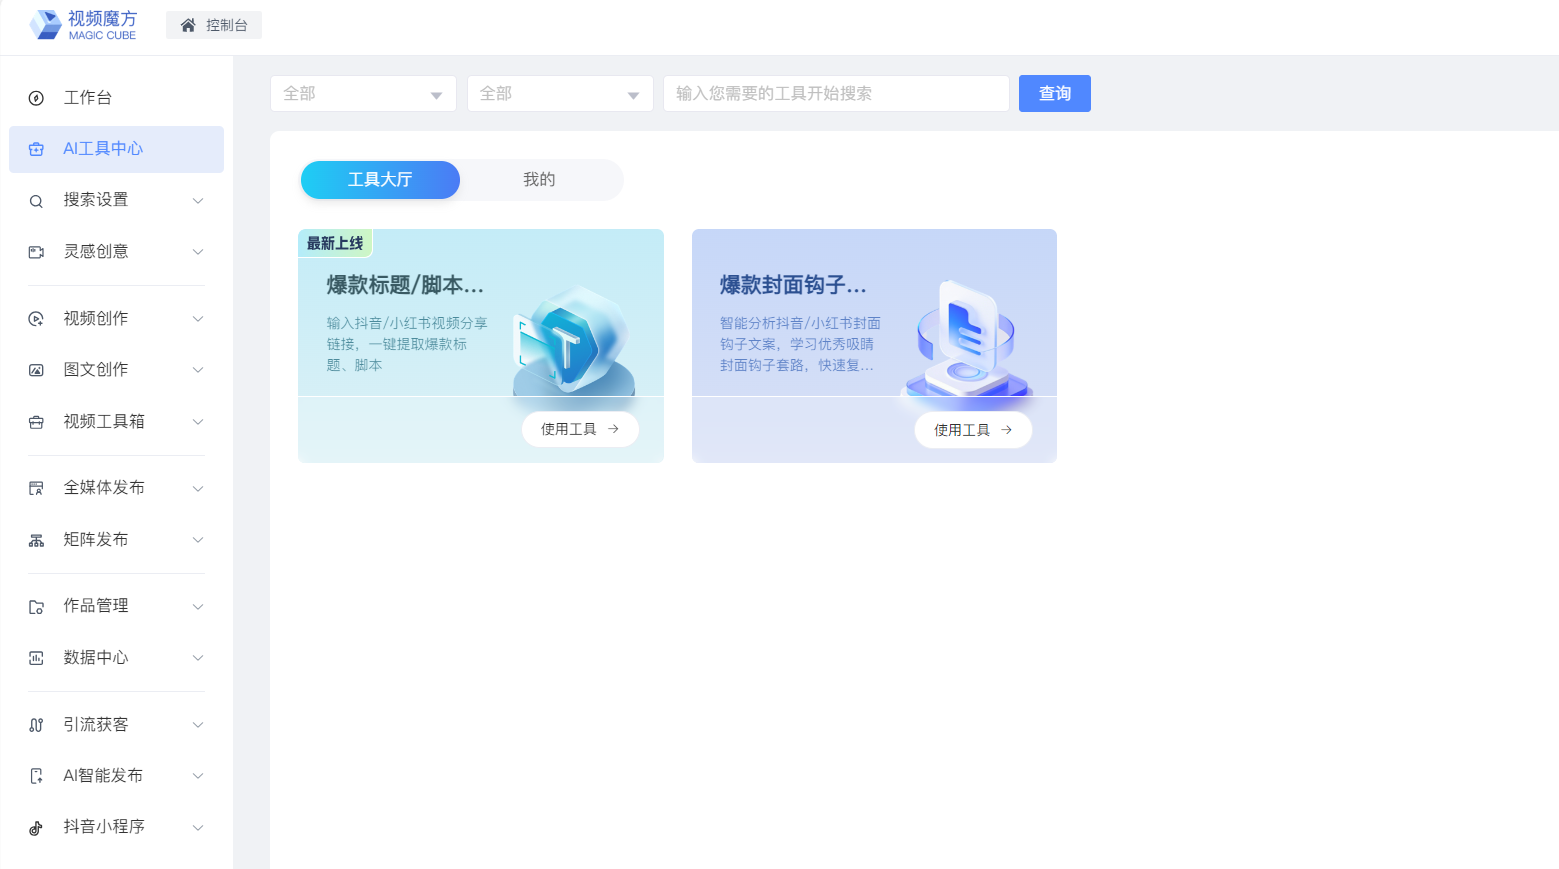1559x869 pixels.
Task: Click 使用工具 on 爆款标题/脚本 card
Action: 580,429
